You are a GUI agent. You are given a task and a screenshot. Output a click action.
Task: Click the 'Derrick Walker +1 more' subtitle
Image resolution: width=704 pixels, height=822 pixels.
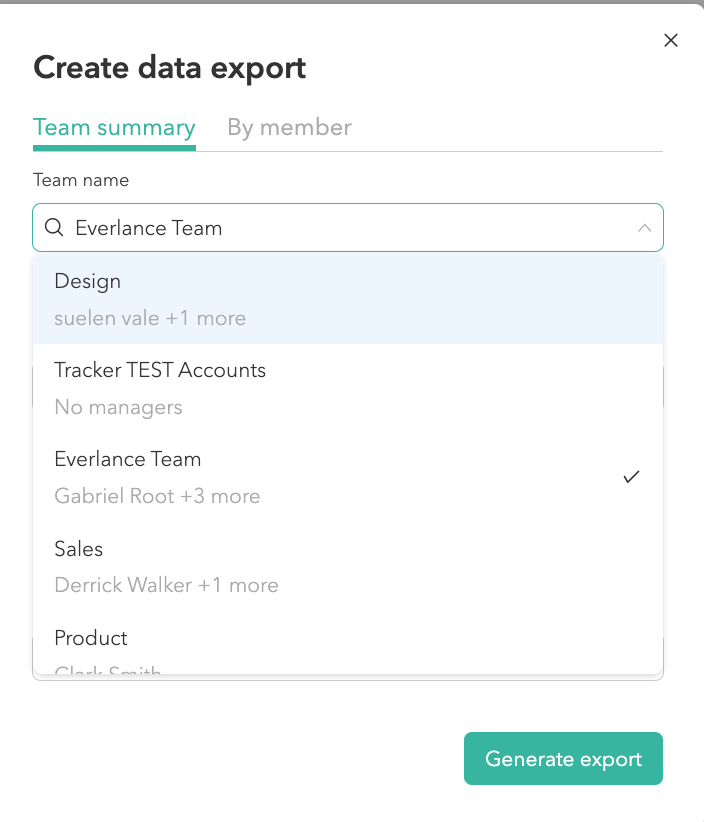coord(166,585)
